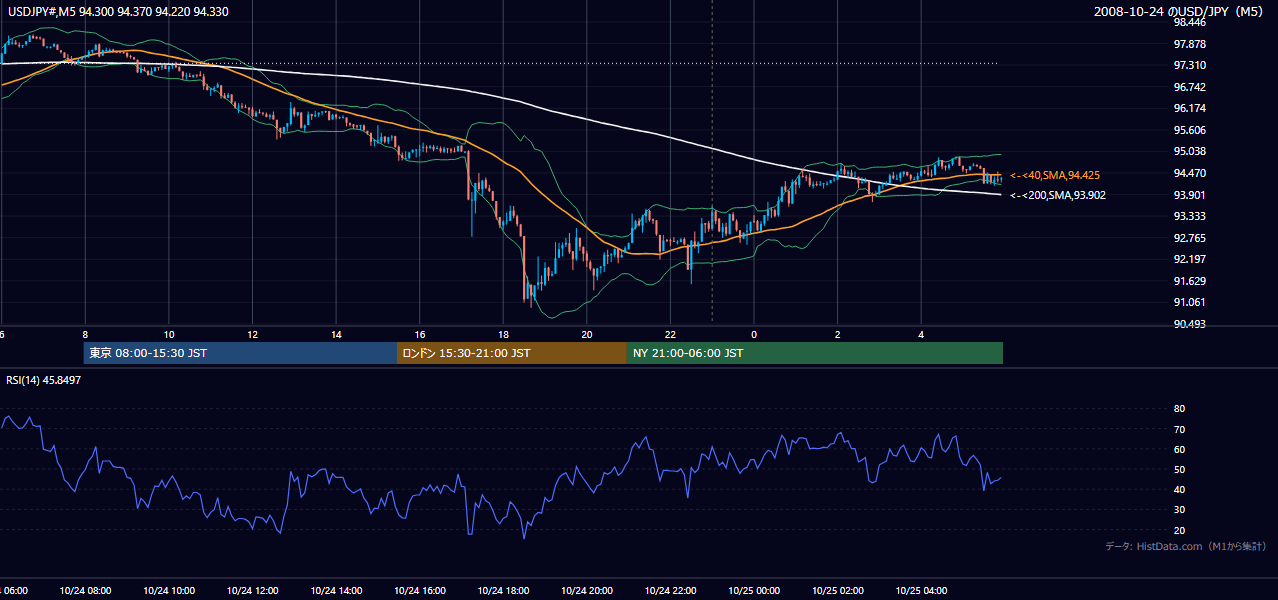The height and width of the screenshot is (600, 1278).
Task: Click price axis value 90.493
Action: click(x=1189, y=324)
